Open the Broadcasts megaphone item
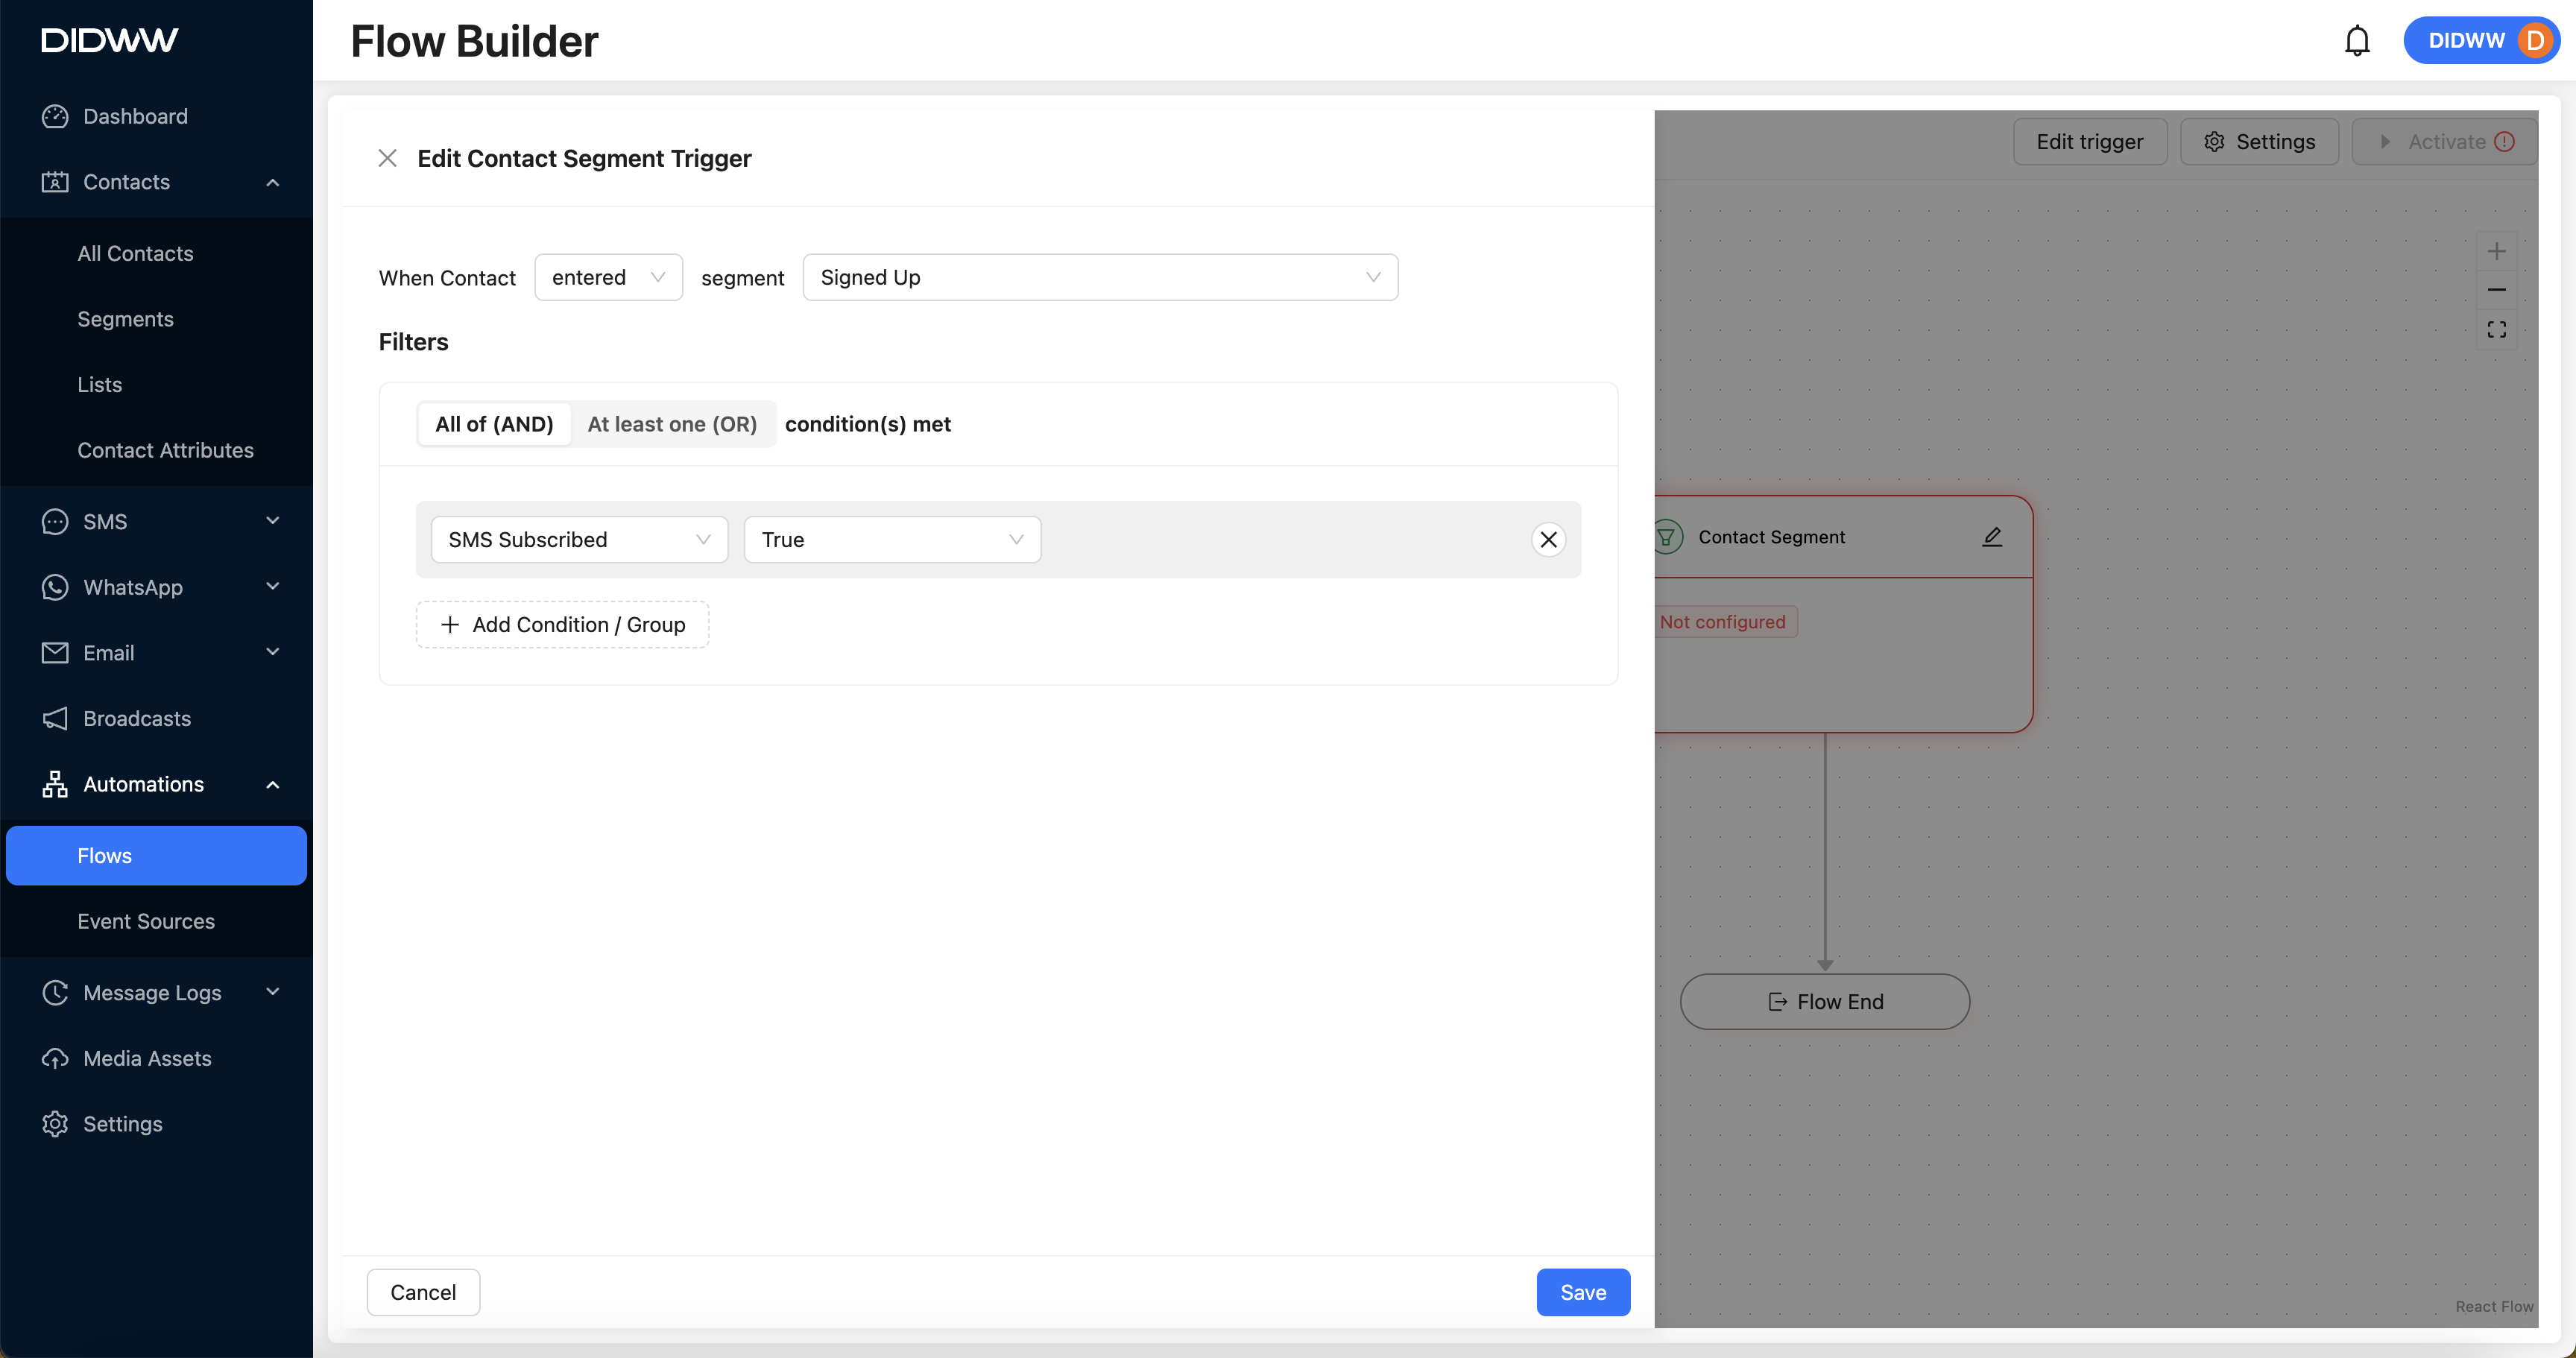This screenshot has height=1358, width=2576. 136,718
